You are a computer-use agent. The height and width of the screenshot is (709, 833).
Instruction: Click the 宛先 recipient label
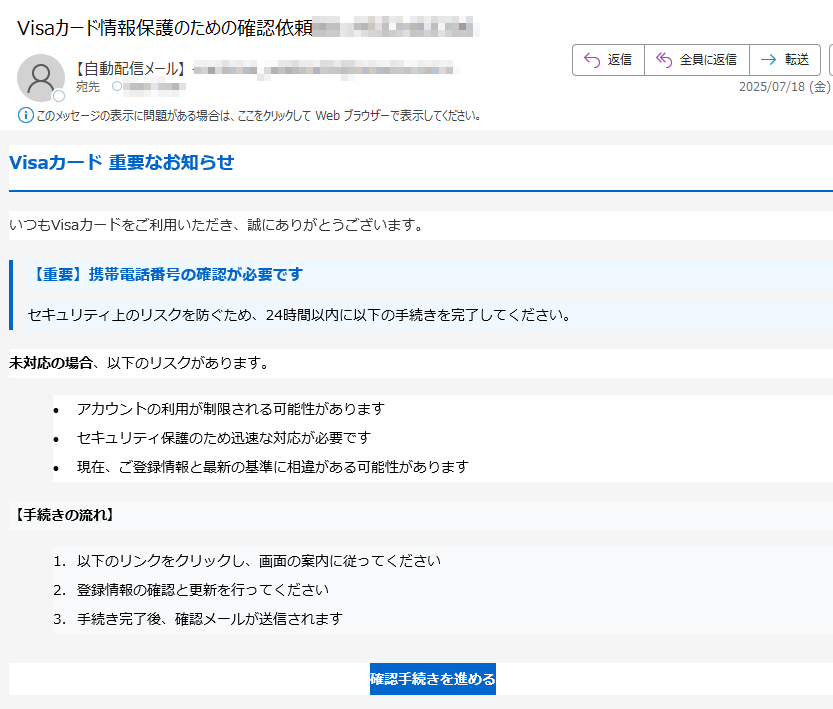[88, 87]
